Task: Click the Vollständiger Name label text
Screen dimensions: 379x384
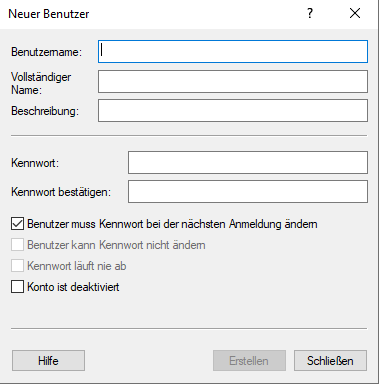Action: click(x=41, y=83)
